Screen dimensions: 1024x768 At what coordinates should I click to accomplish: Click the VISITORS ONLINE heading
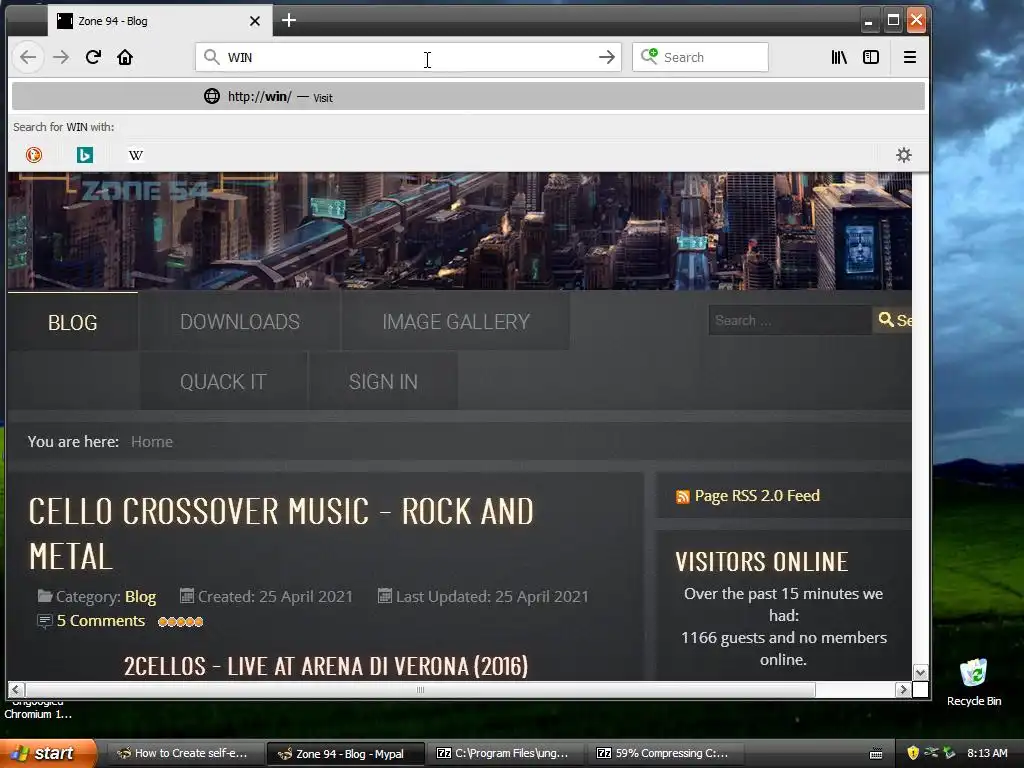(761, 562)
